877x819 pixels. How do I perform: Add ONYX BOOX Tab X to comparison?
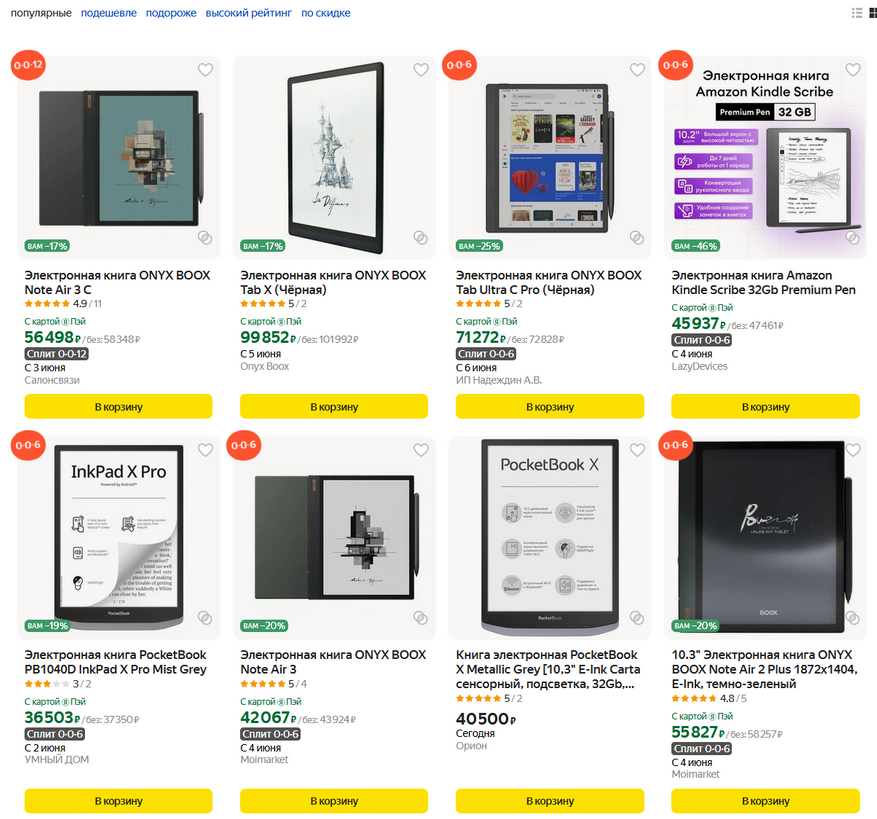(x=420, y=238)
